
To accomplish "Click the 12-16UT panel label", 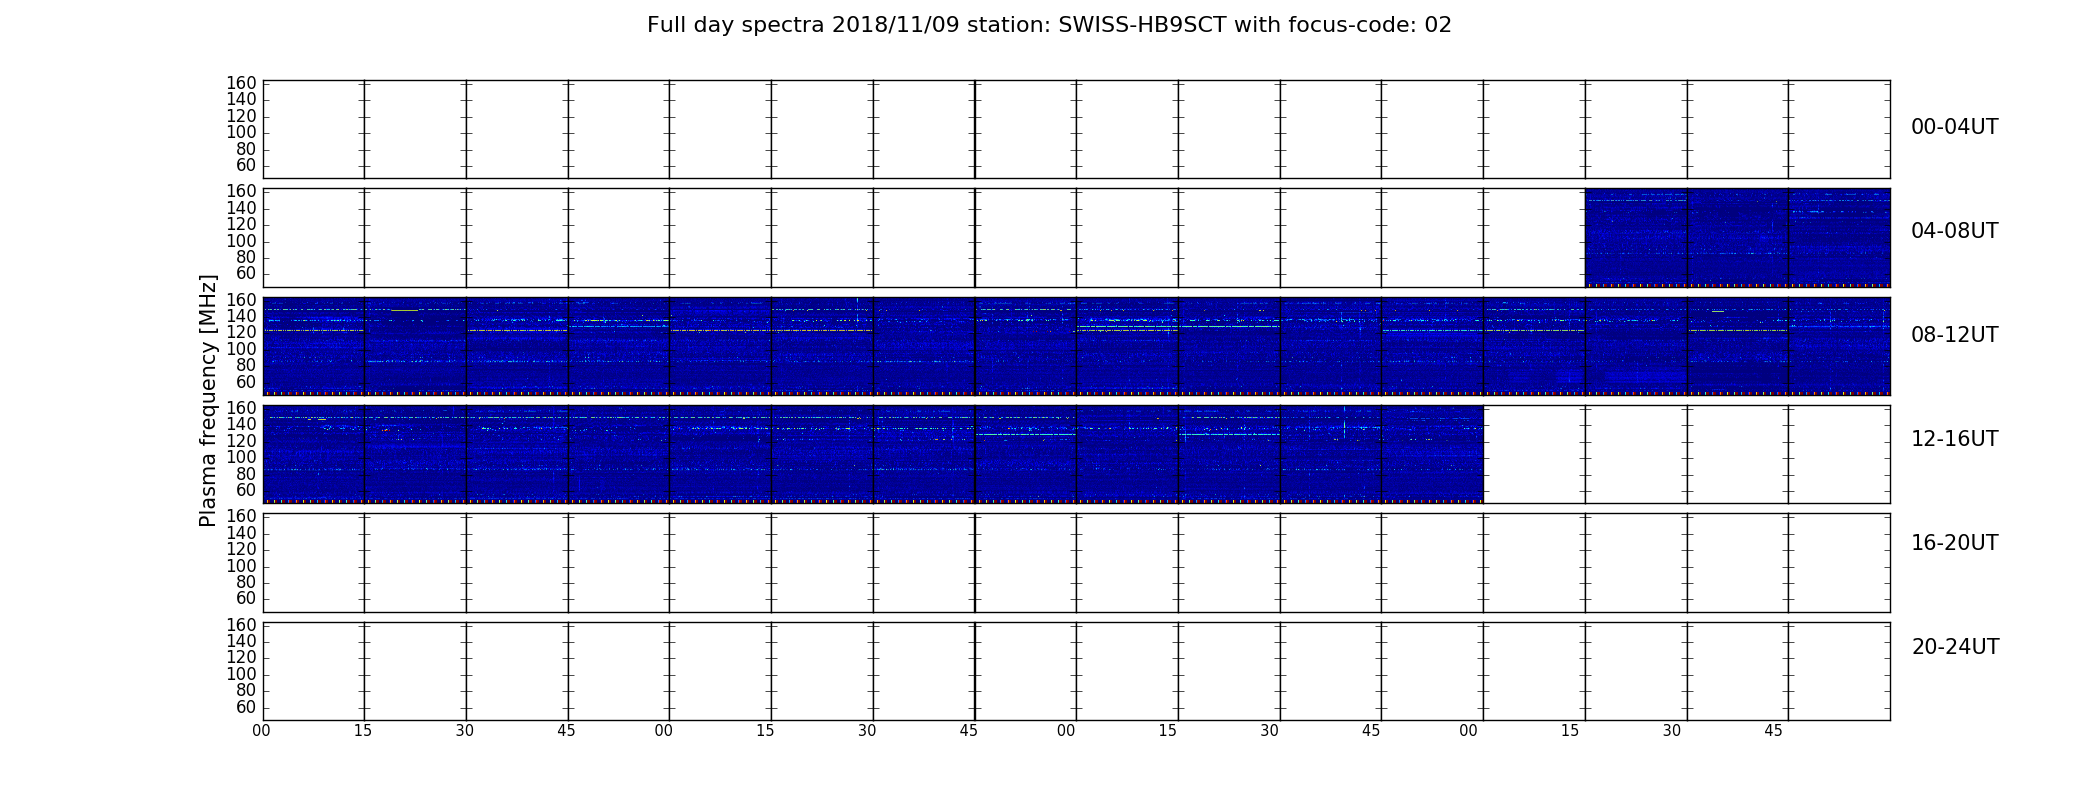I will [x=1954, y=439].
